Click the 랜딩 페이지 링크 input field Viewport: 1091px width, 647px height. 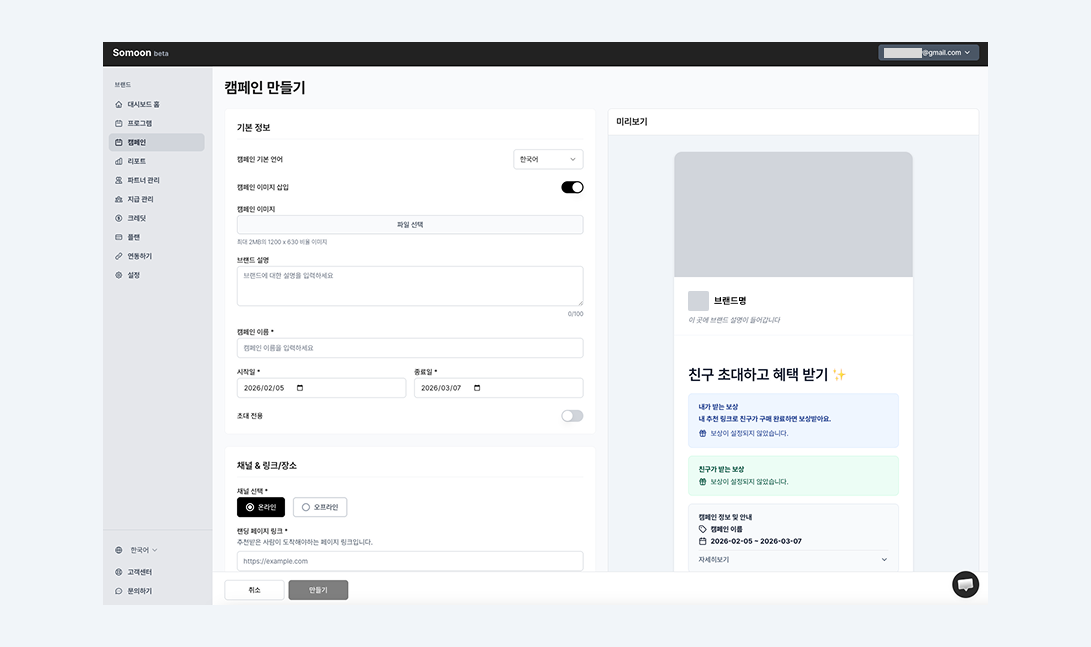point(410,561)
